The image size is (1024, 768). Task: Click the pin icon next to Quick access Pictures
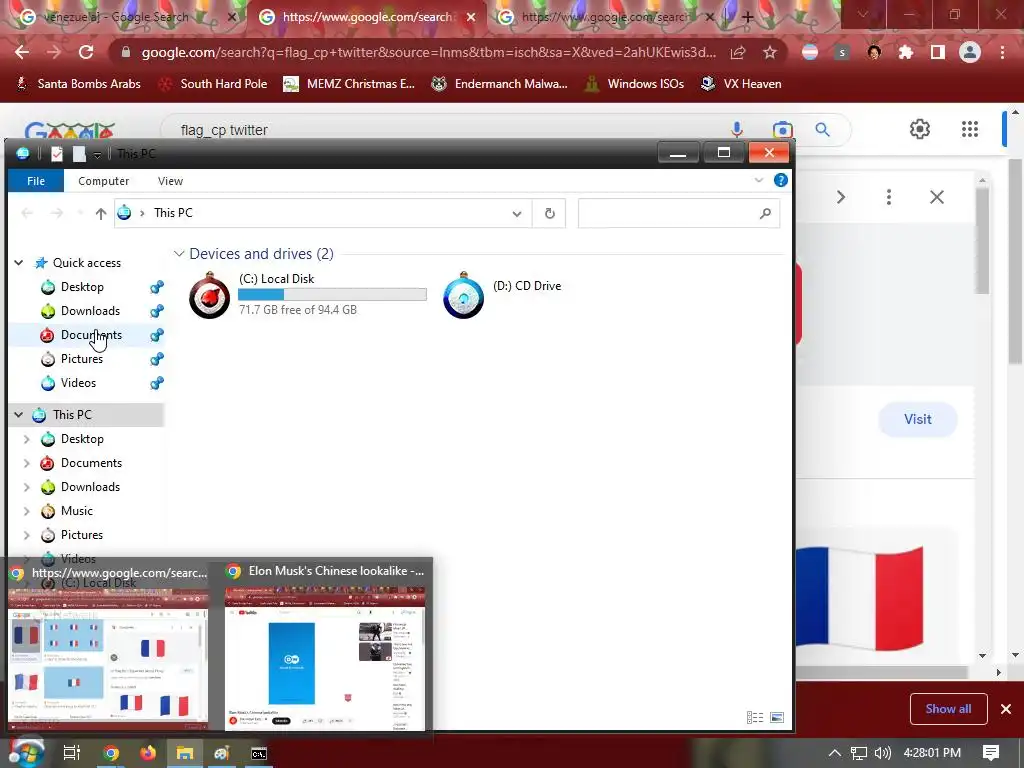pyautogui.click(x=157, y=359)
